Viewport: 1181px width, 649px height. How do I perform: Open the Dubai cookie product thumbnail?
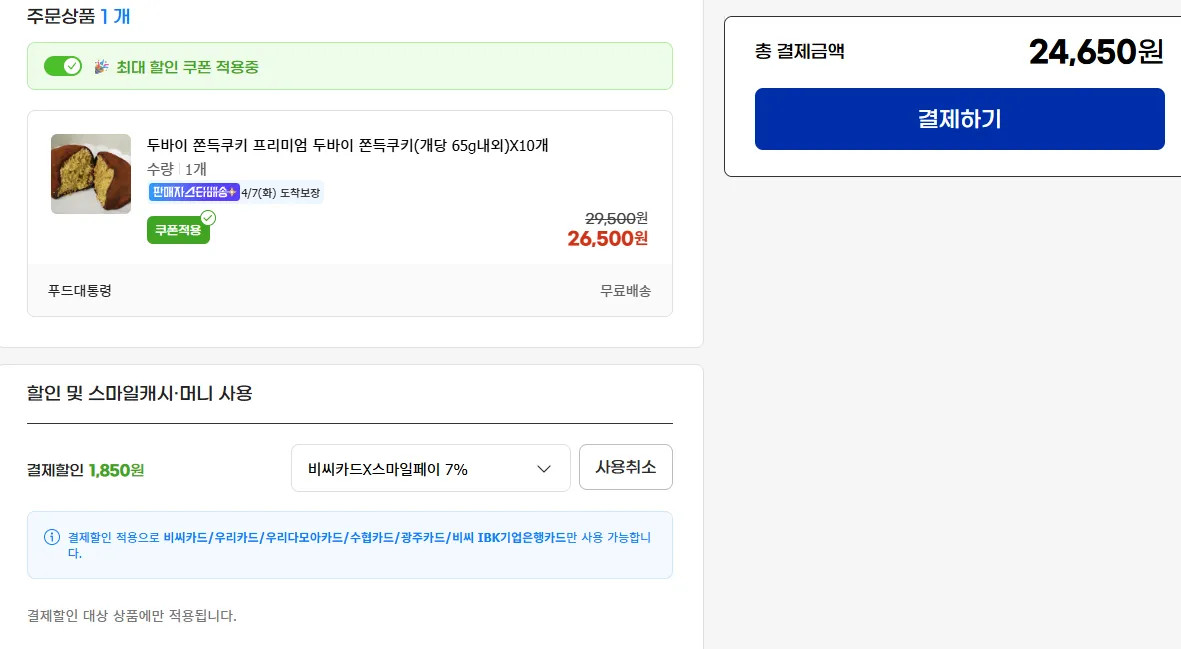[x=91, y=174]
